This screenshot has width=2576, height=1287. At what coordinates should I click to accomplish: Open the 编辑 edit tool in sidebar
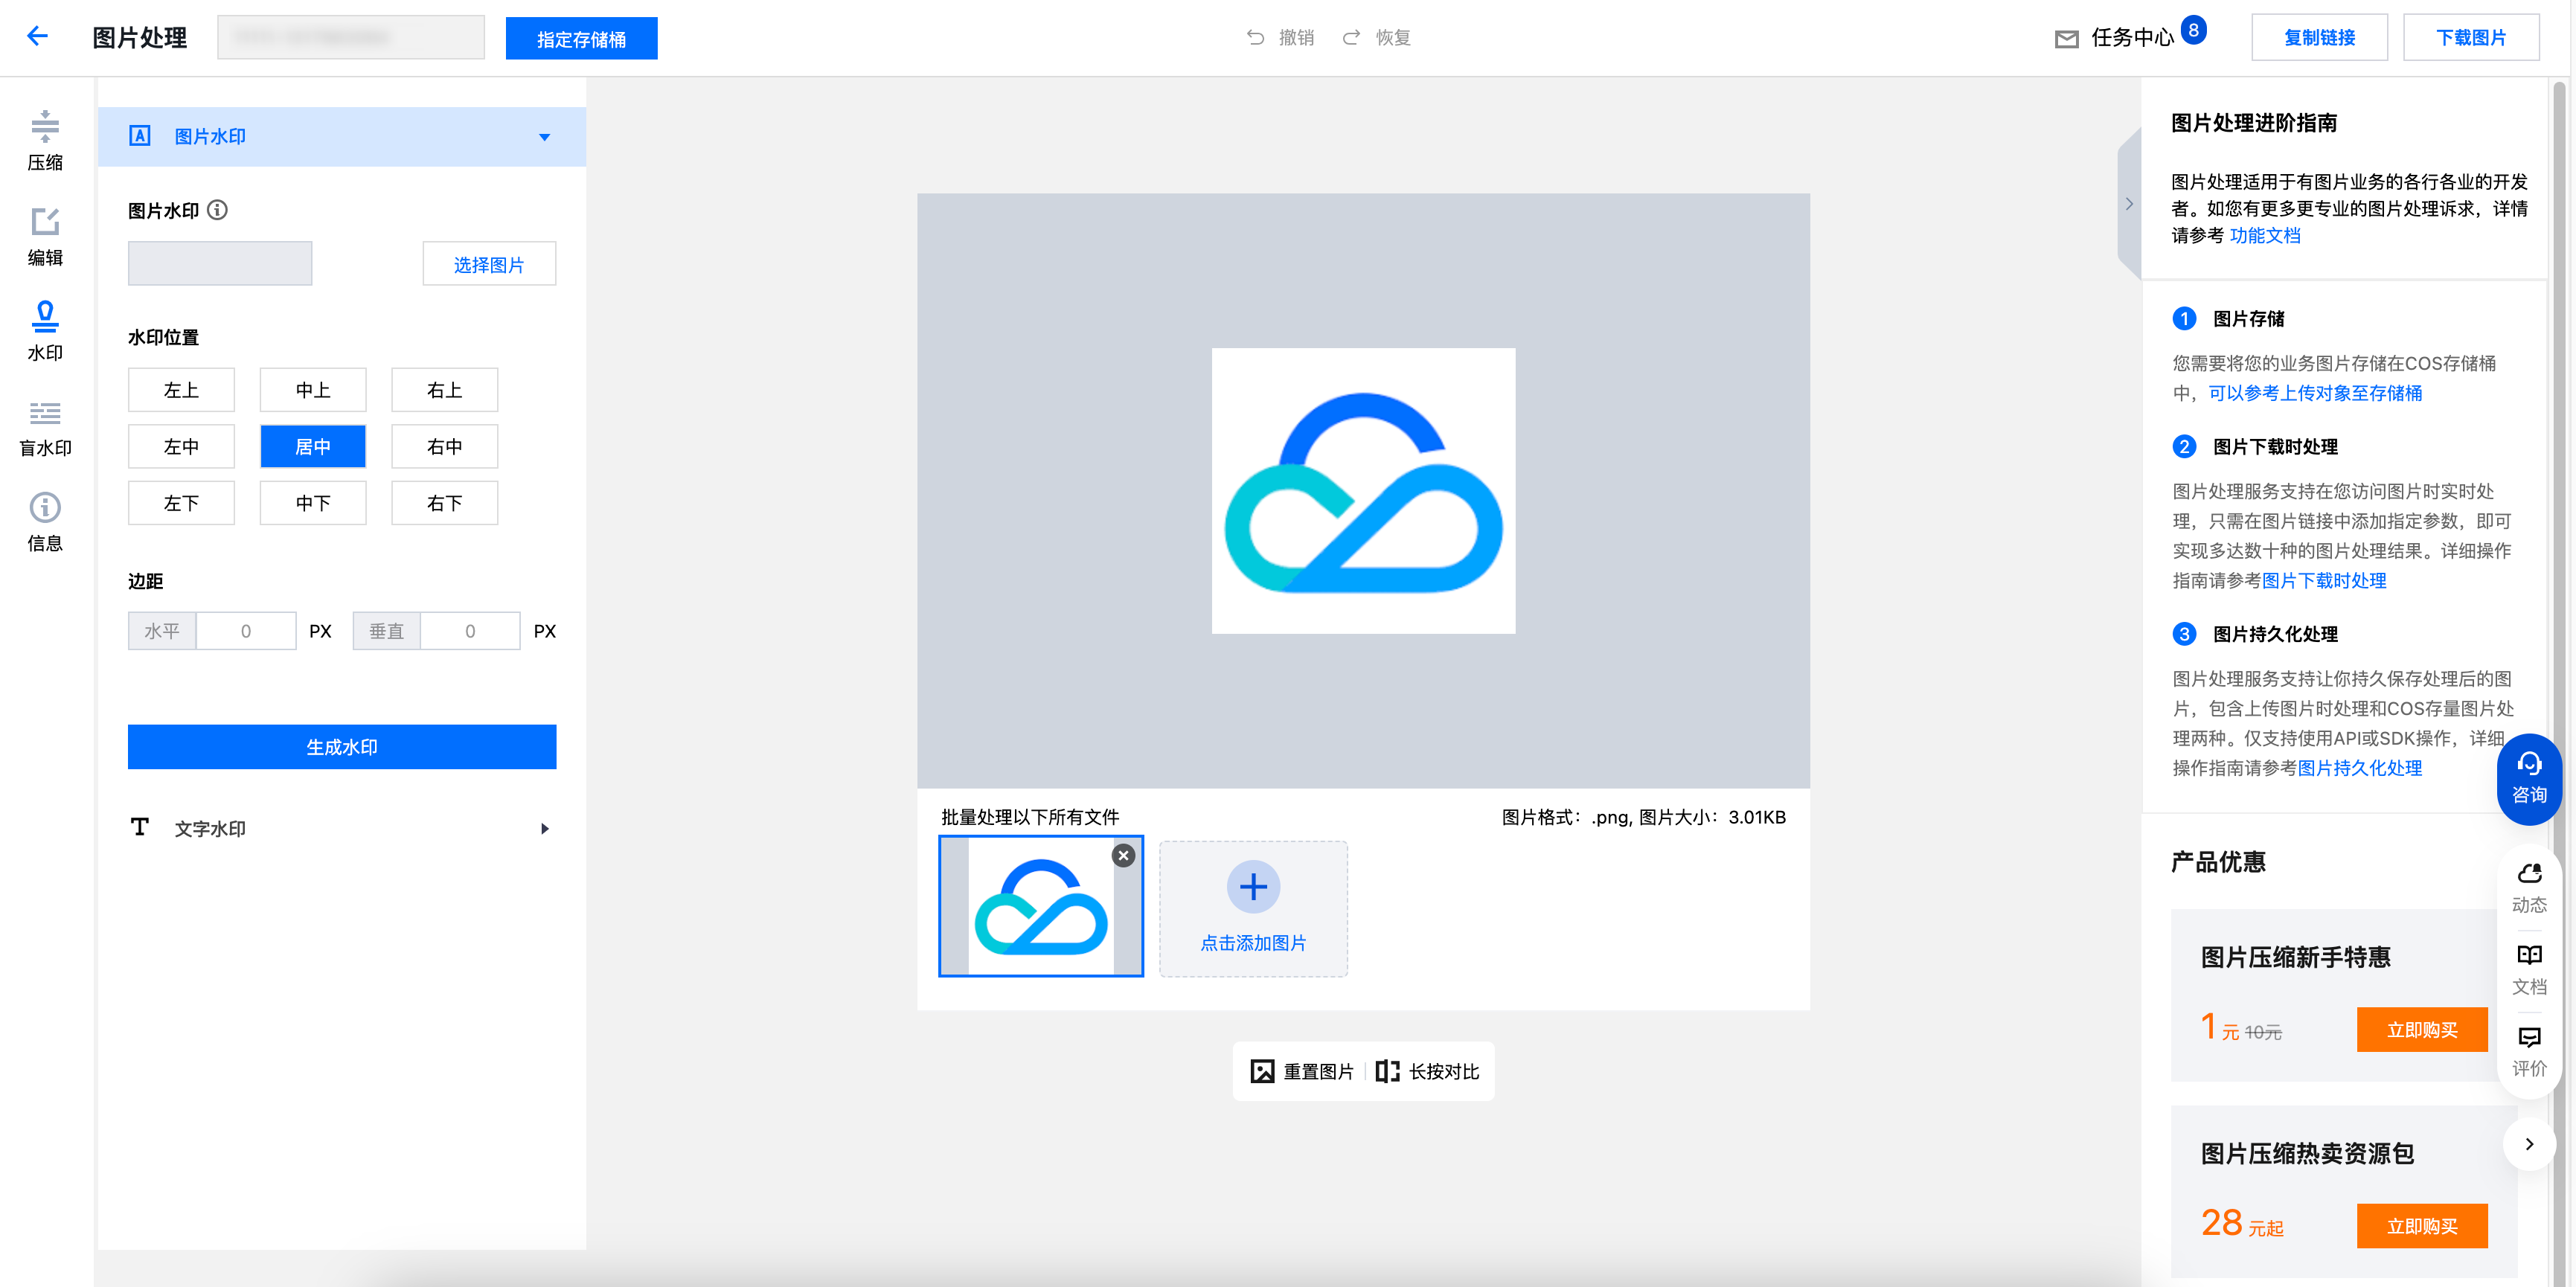tap(45, 236)
